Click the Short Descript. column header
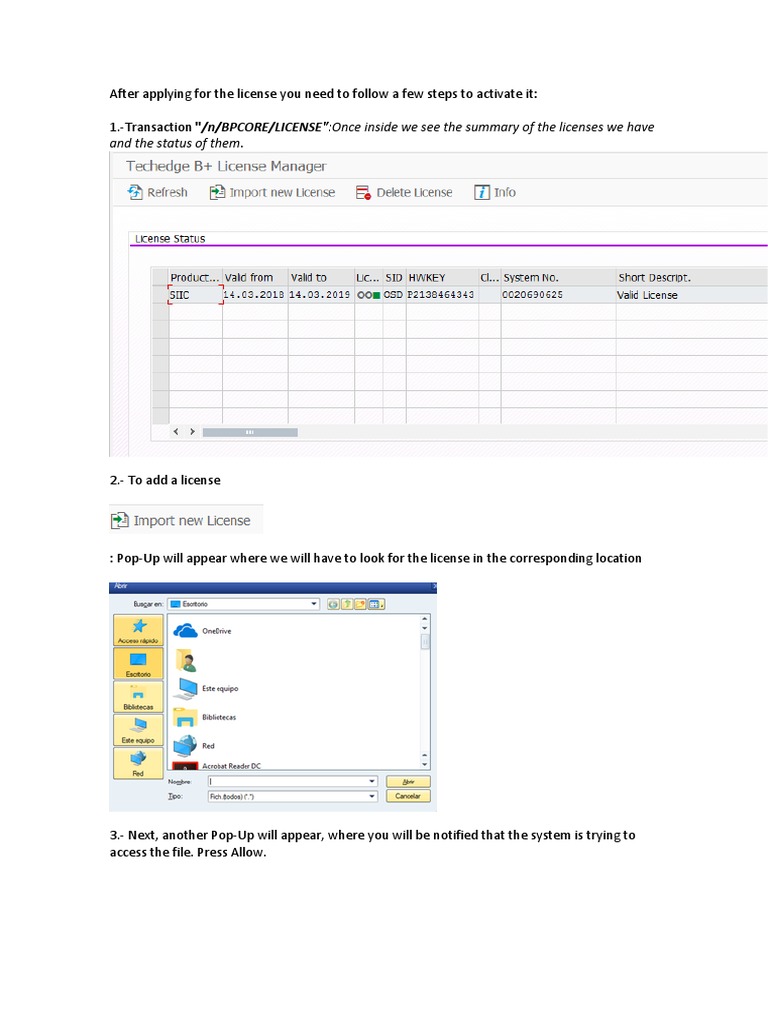Image resolution: width=768 pixels, height=1024 pixels. pos(692,277)
